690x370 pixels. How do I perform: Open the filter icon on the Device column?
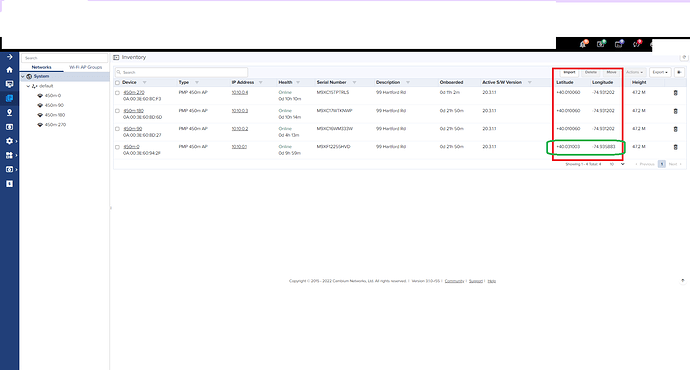coord(144,82)
